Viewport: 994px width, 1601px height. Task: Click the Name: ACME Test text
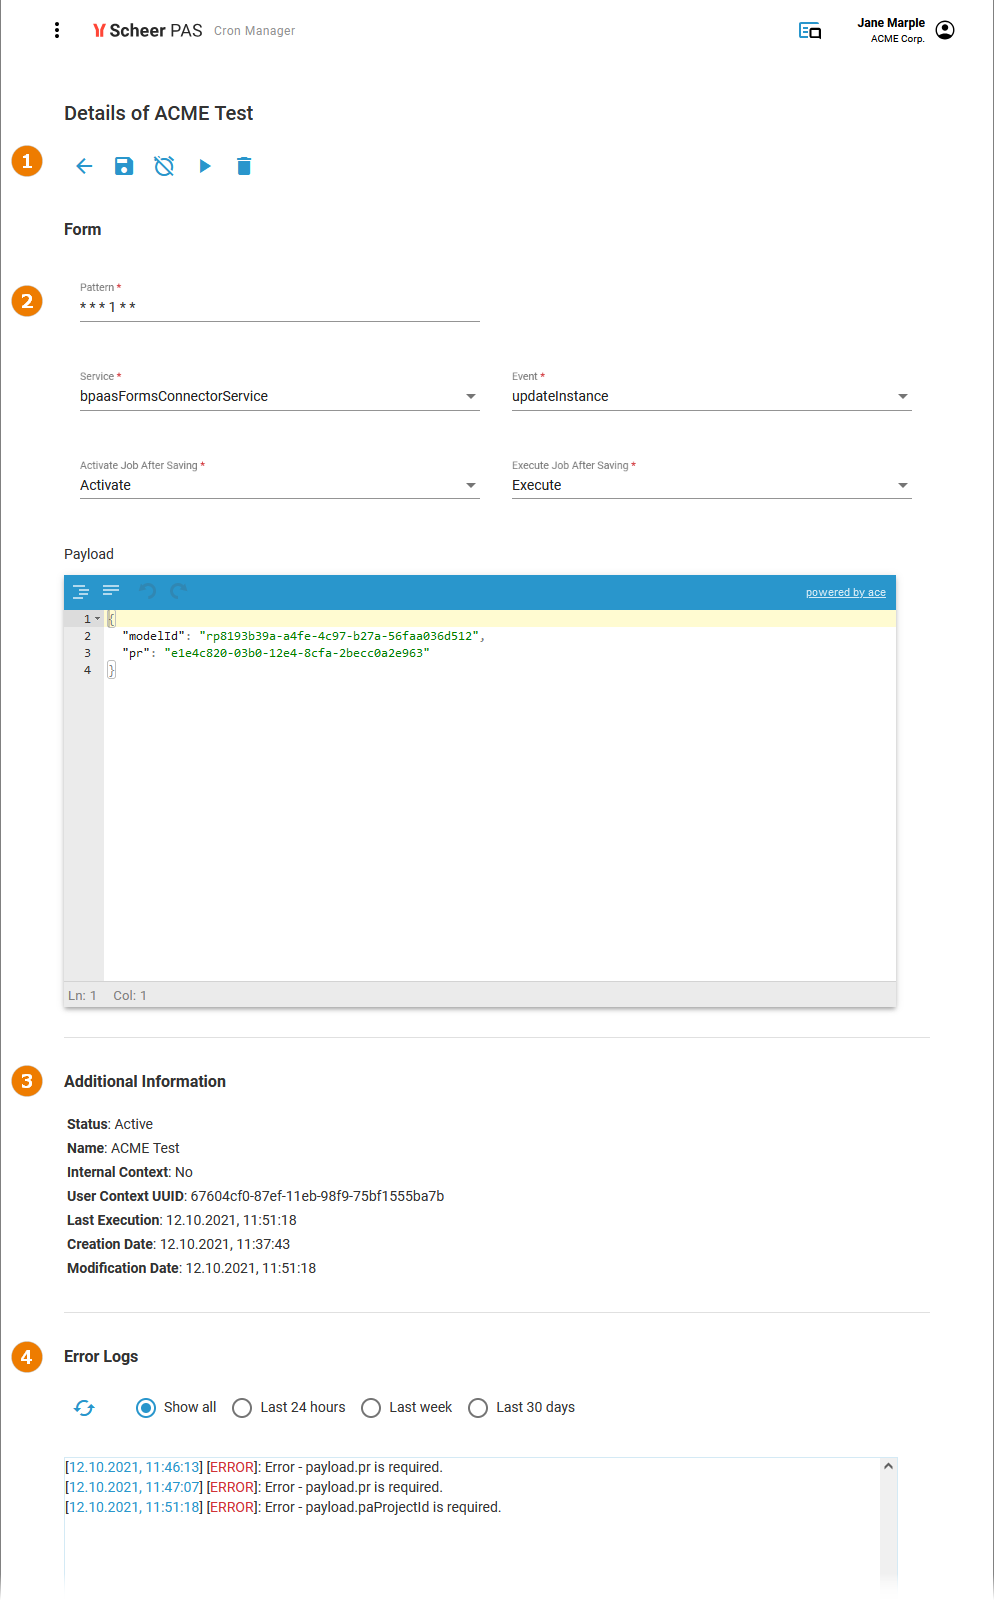point(123,1148)
